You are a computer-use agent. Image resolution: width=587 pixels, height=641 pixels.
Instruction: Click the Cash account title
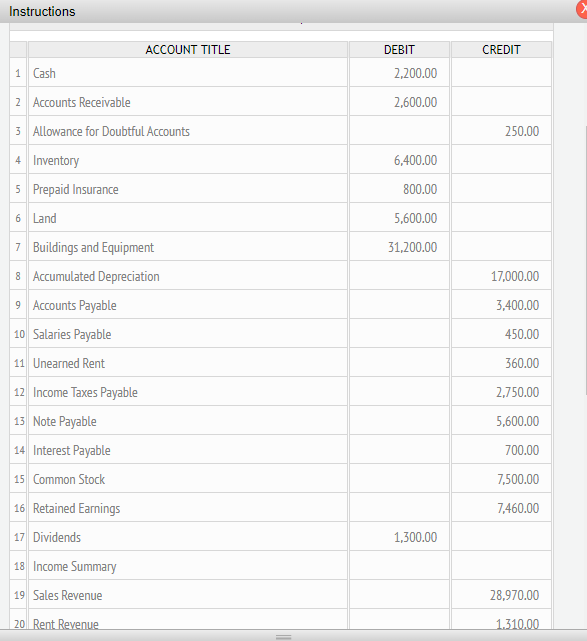coord(44,73)
